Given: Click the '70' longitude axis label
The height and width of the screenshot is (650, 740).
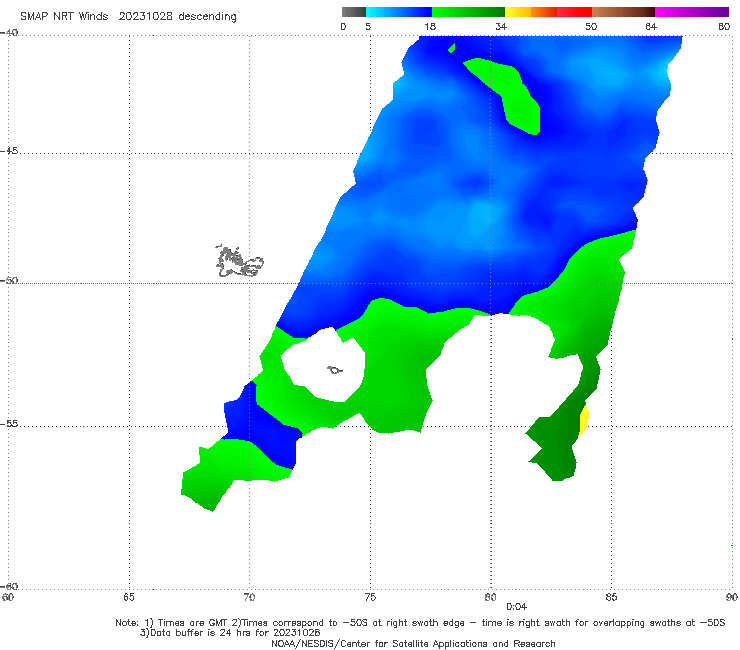Looking at the screenshot, I should click(x=249, y=597).
